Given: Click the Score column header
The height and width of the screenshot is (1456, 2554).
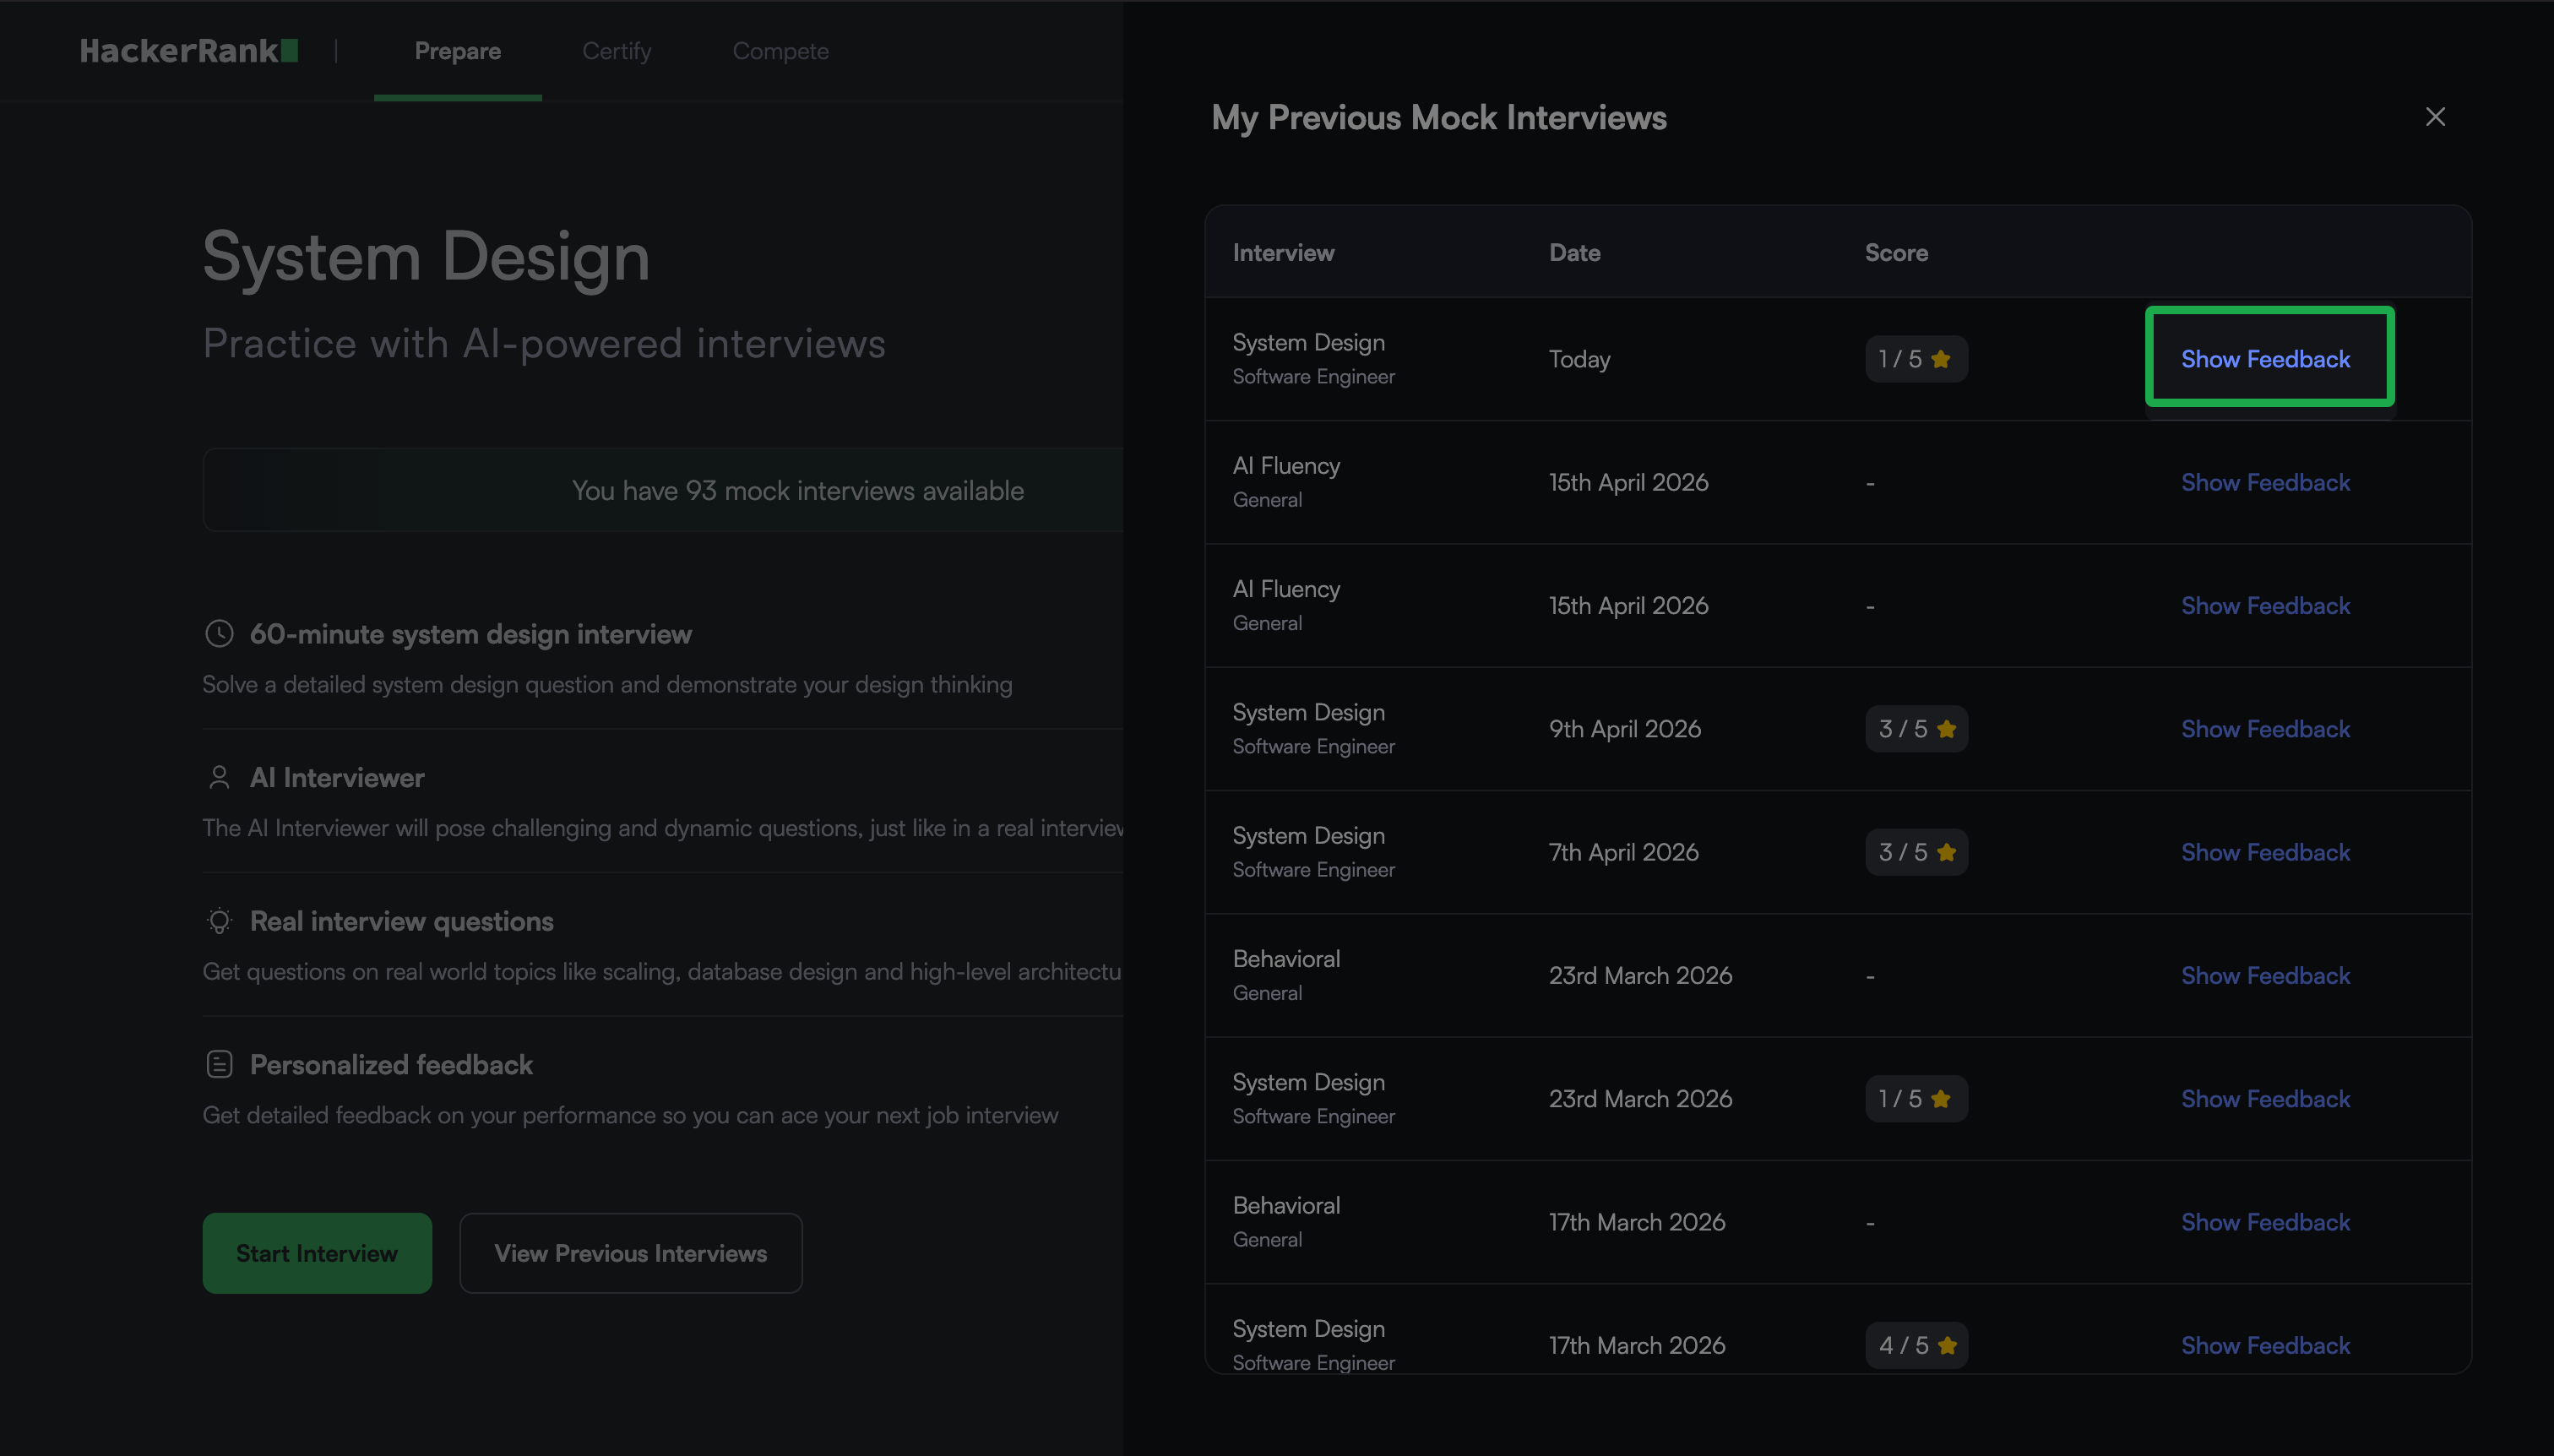Looking at the screenshot, I should tap(1896, 253).
